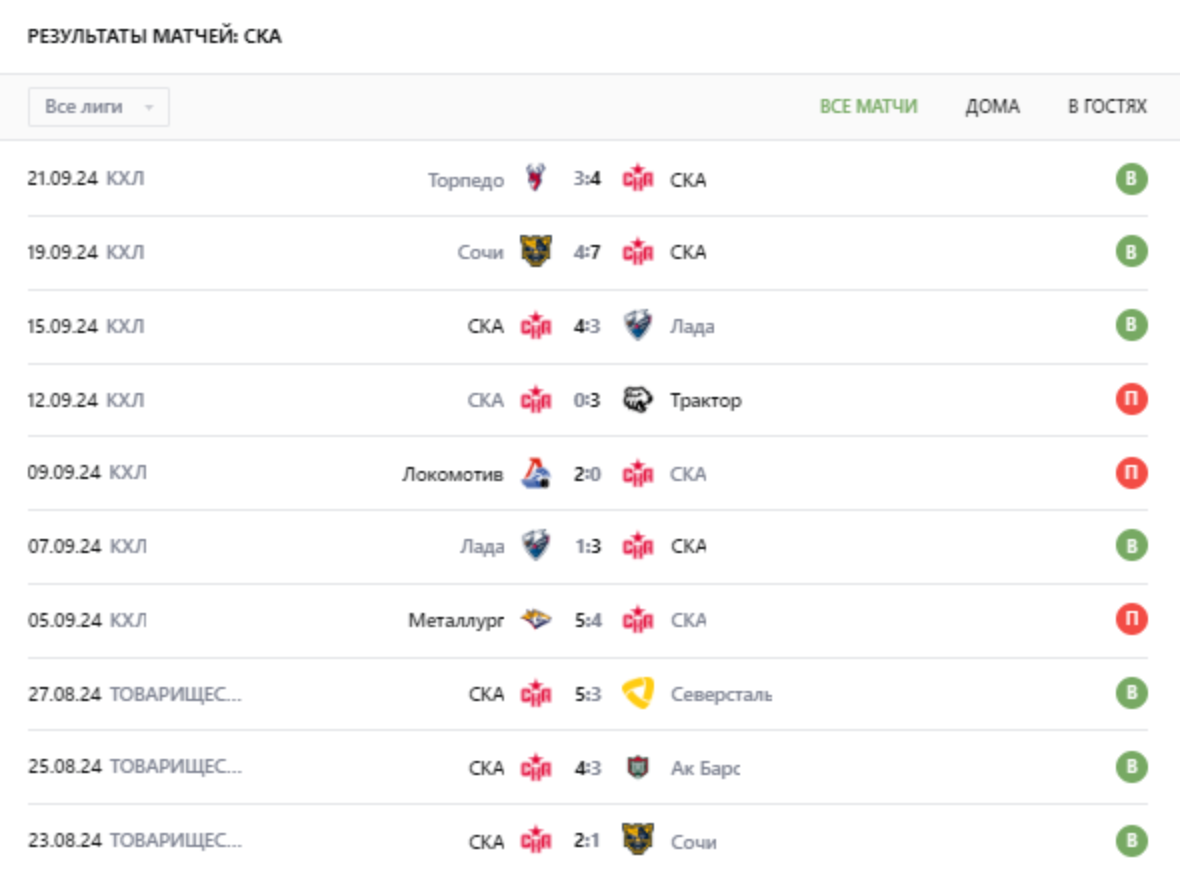1180x888 pixels.
Task: Click the Ak Bars team logo icon
Action: click(x=637, y=768)
